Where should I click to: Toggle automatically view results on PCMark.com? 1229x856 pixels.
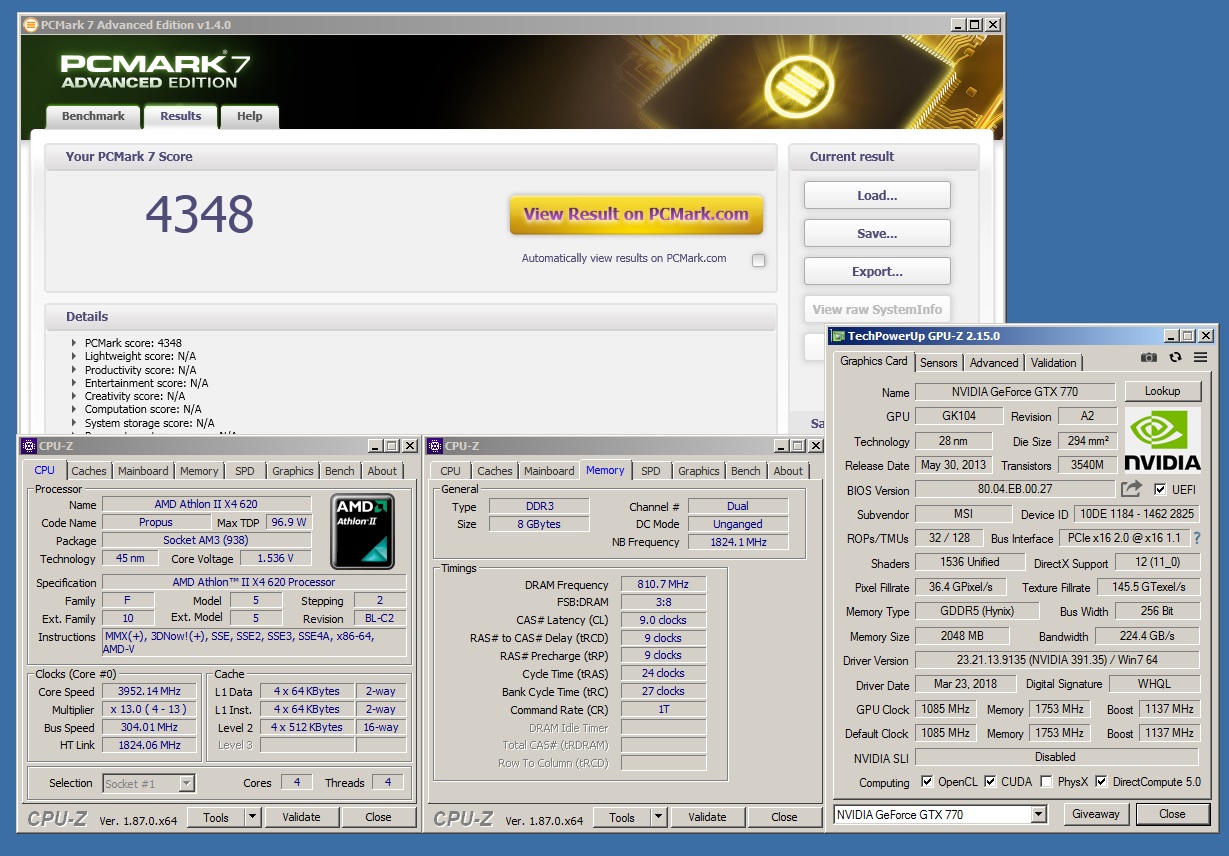(x=758, y=260)
